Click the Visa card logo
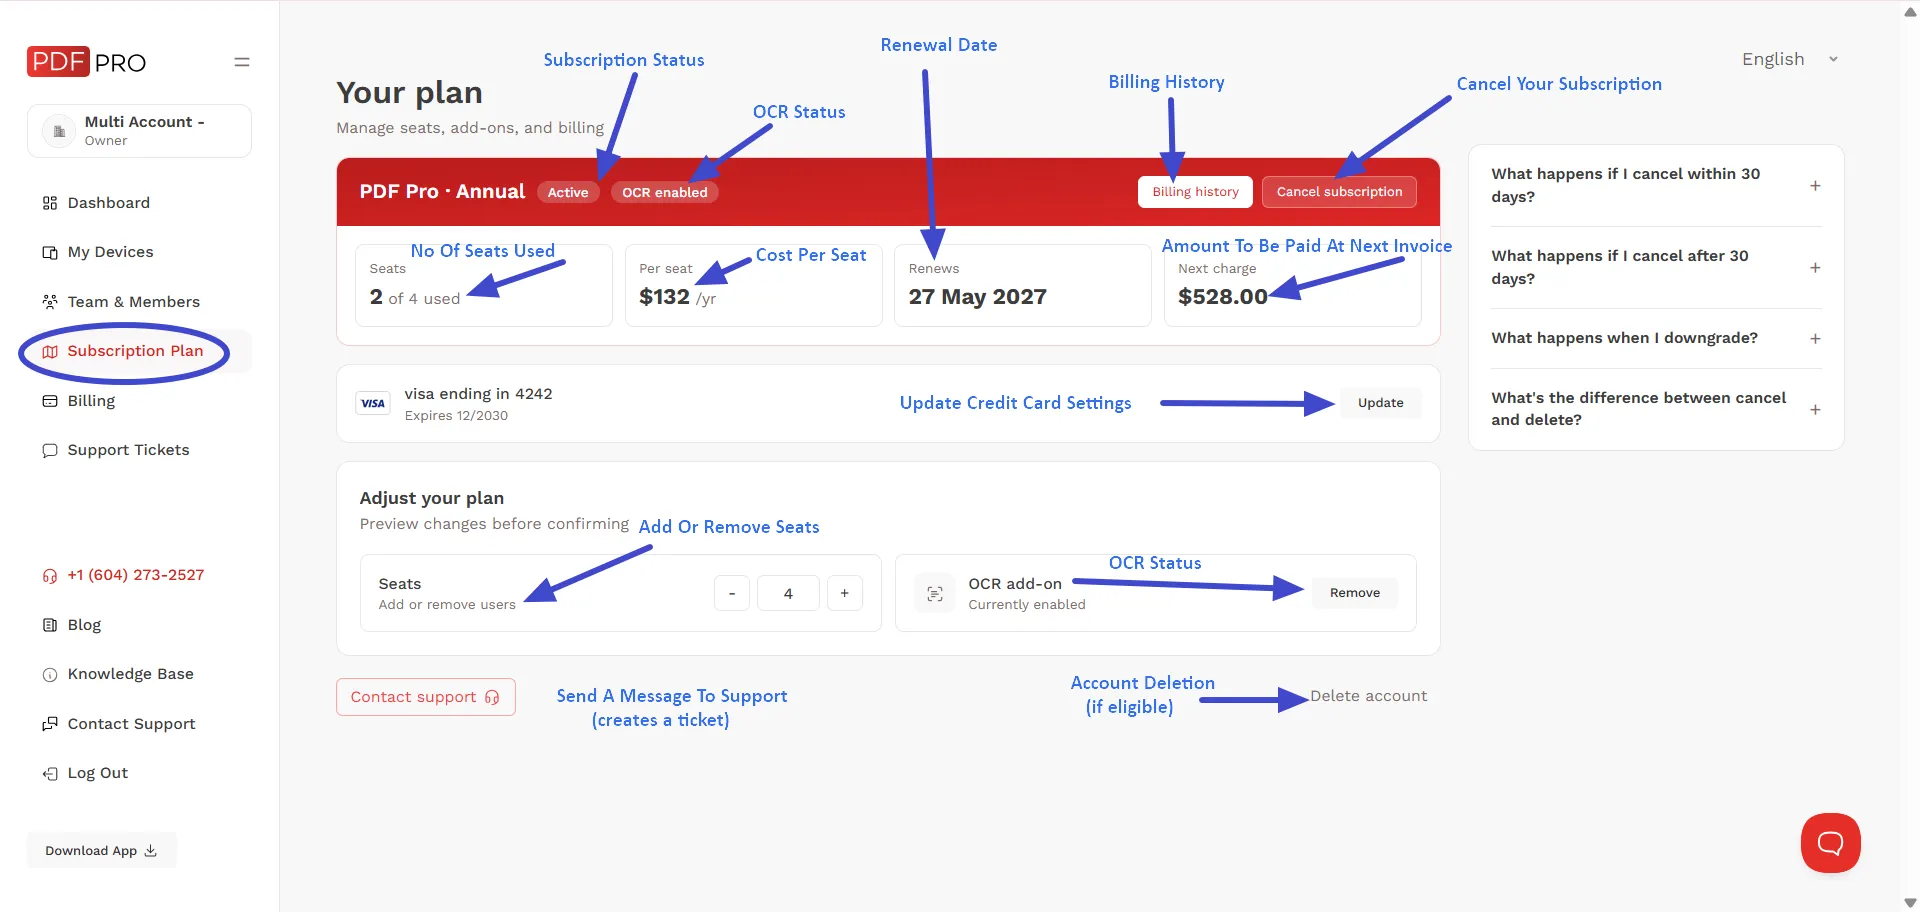1920x912 pixels. tap(373, 404)
